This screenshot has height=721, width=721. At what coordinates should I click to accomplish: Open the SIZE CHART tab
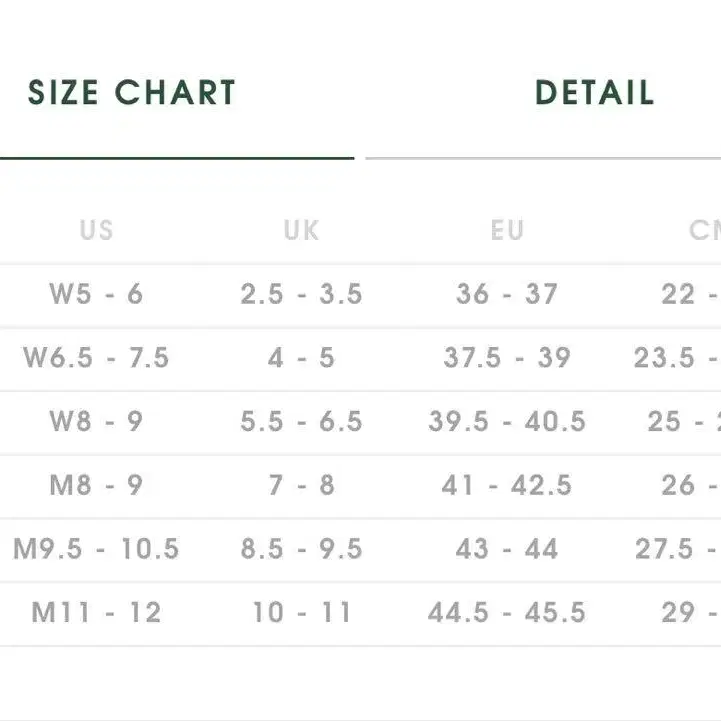point(132,92)
